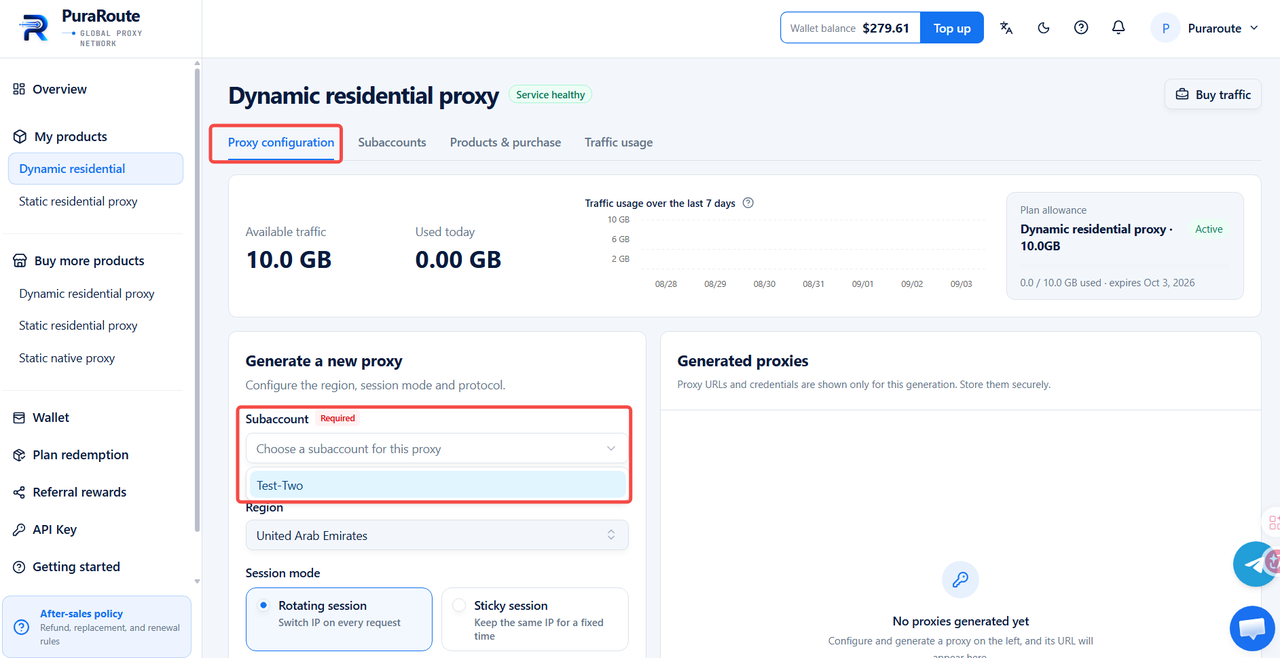
Task: Toggle dark mode moon icon
Action: [1044, 28]
